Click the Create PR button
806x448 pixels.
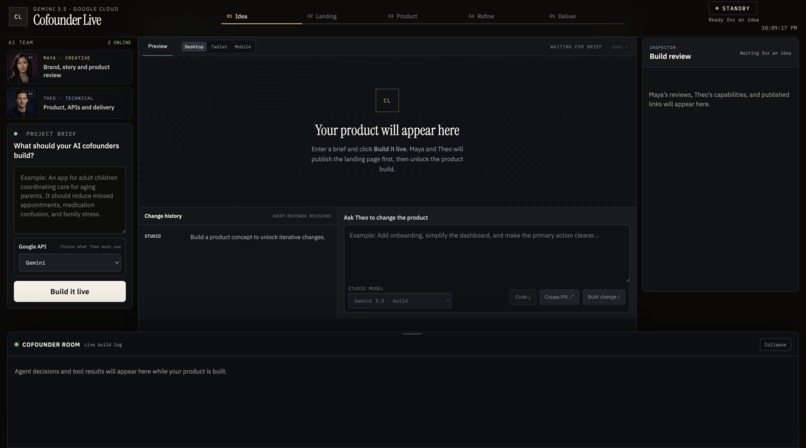(x=559, y=297)
